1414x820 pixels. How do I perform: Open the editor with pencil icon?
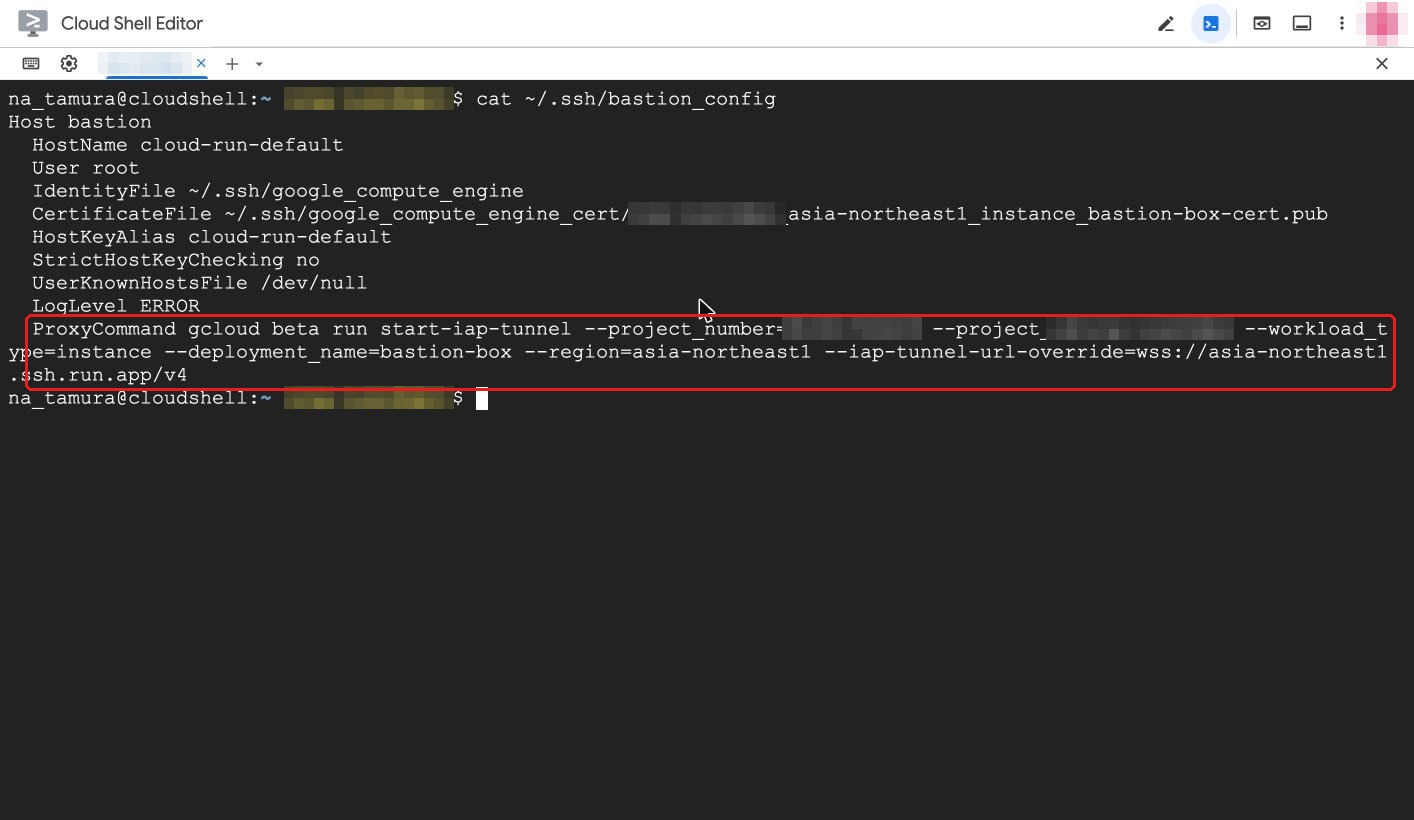[1165, 23]
